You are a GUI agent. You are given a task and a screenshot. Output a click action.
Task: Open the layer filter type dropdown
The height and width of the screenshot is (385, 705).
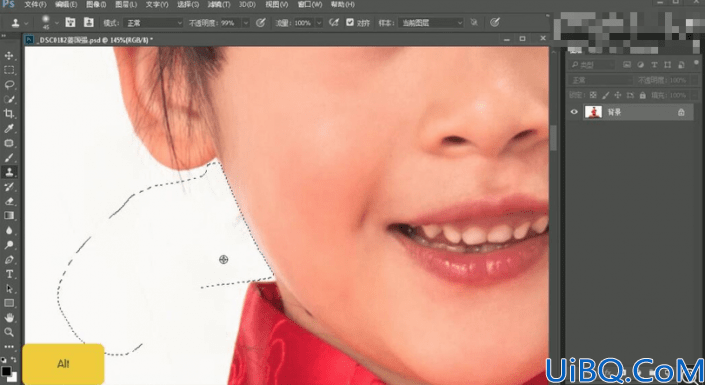tap(592, 65)
